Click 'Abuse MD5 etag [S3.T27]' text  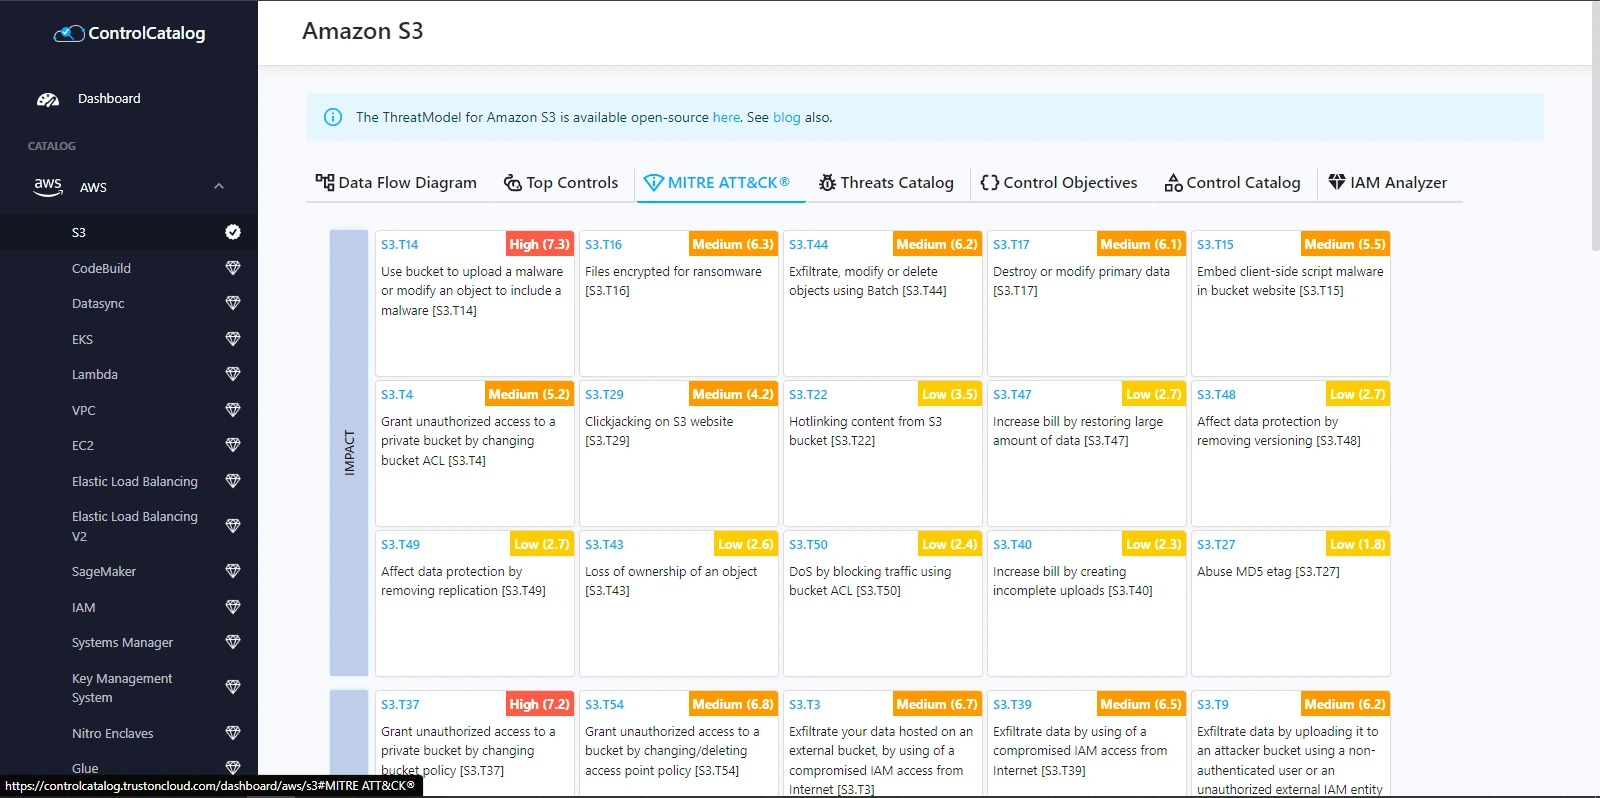[x=1268, y=571]
